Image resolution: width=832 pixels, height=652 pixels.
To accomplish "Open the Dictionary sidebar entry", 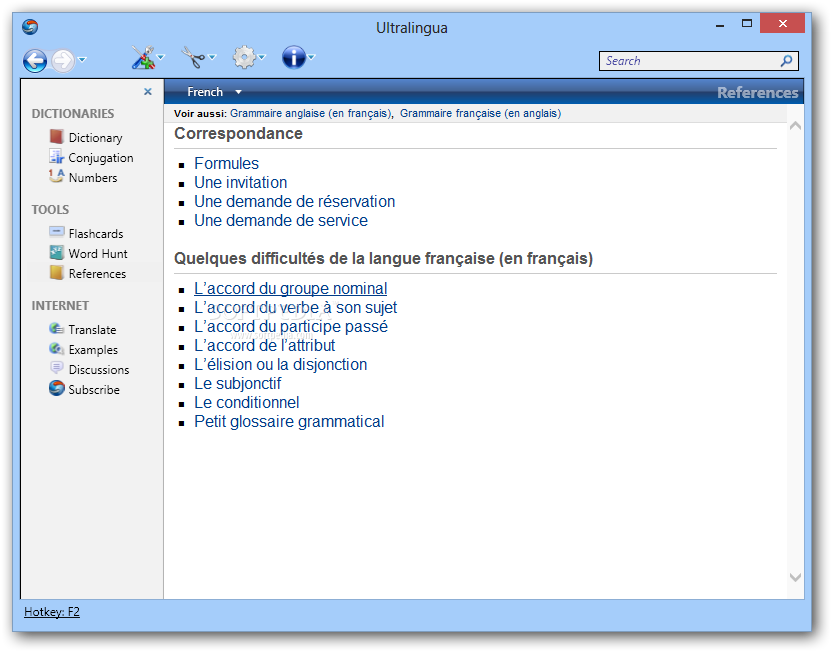I will click(96, 138).
